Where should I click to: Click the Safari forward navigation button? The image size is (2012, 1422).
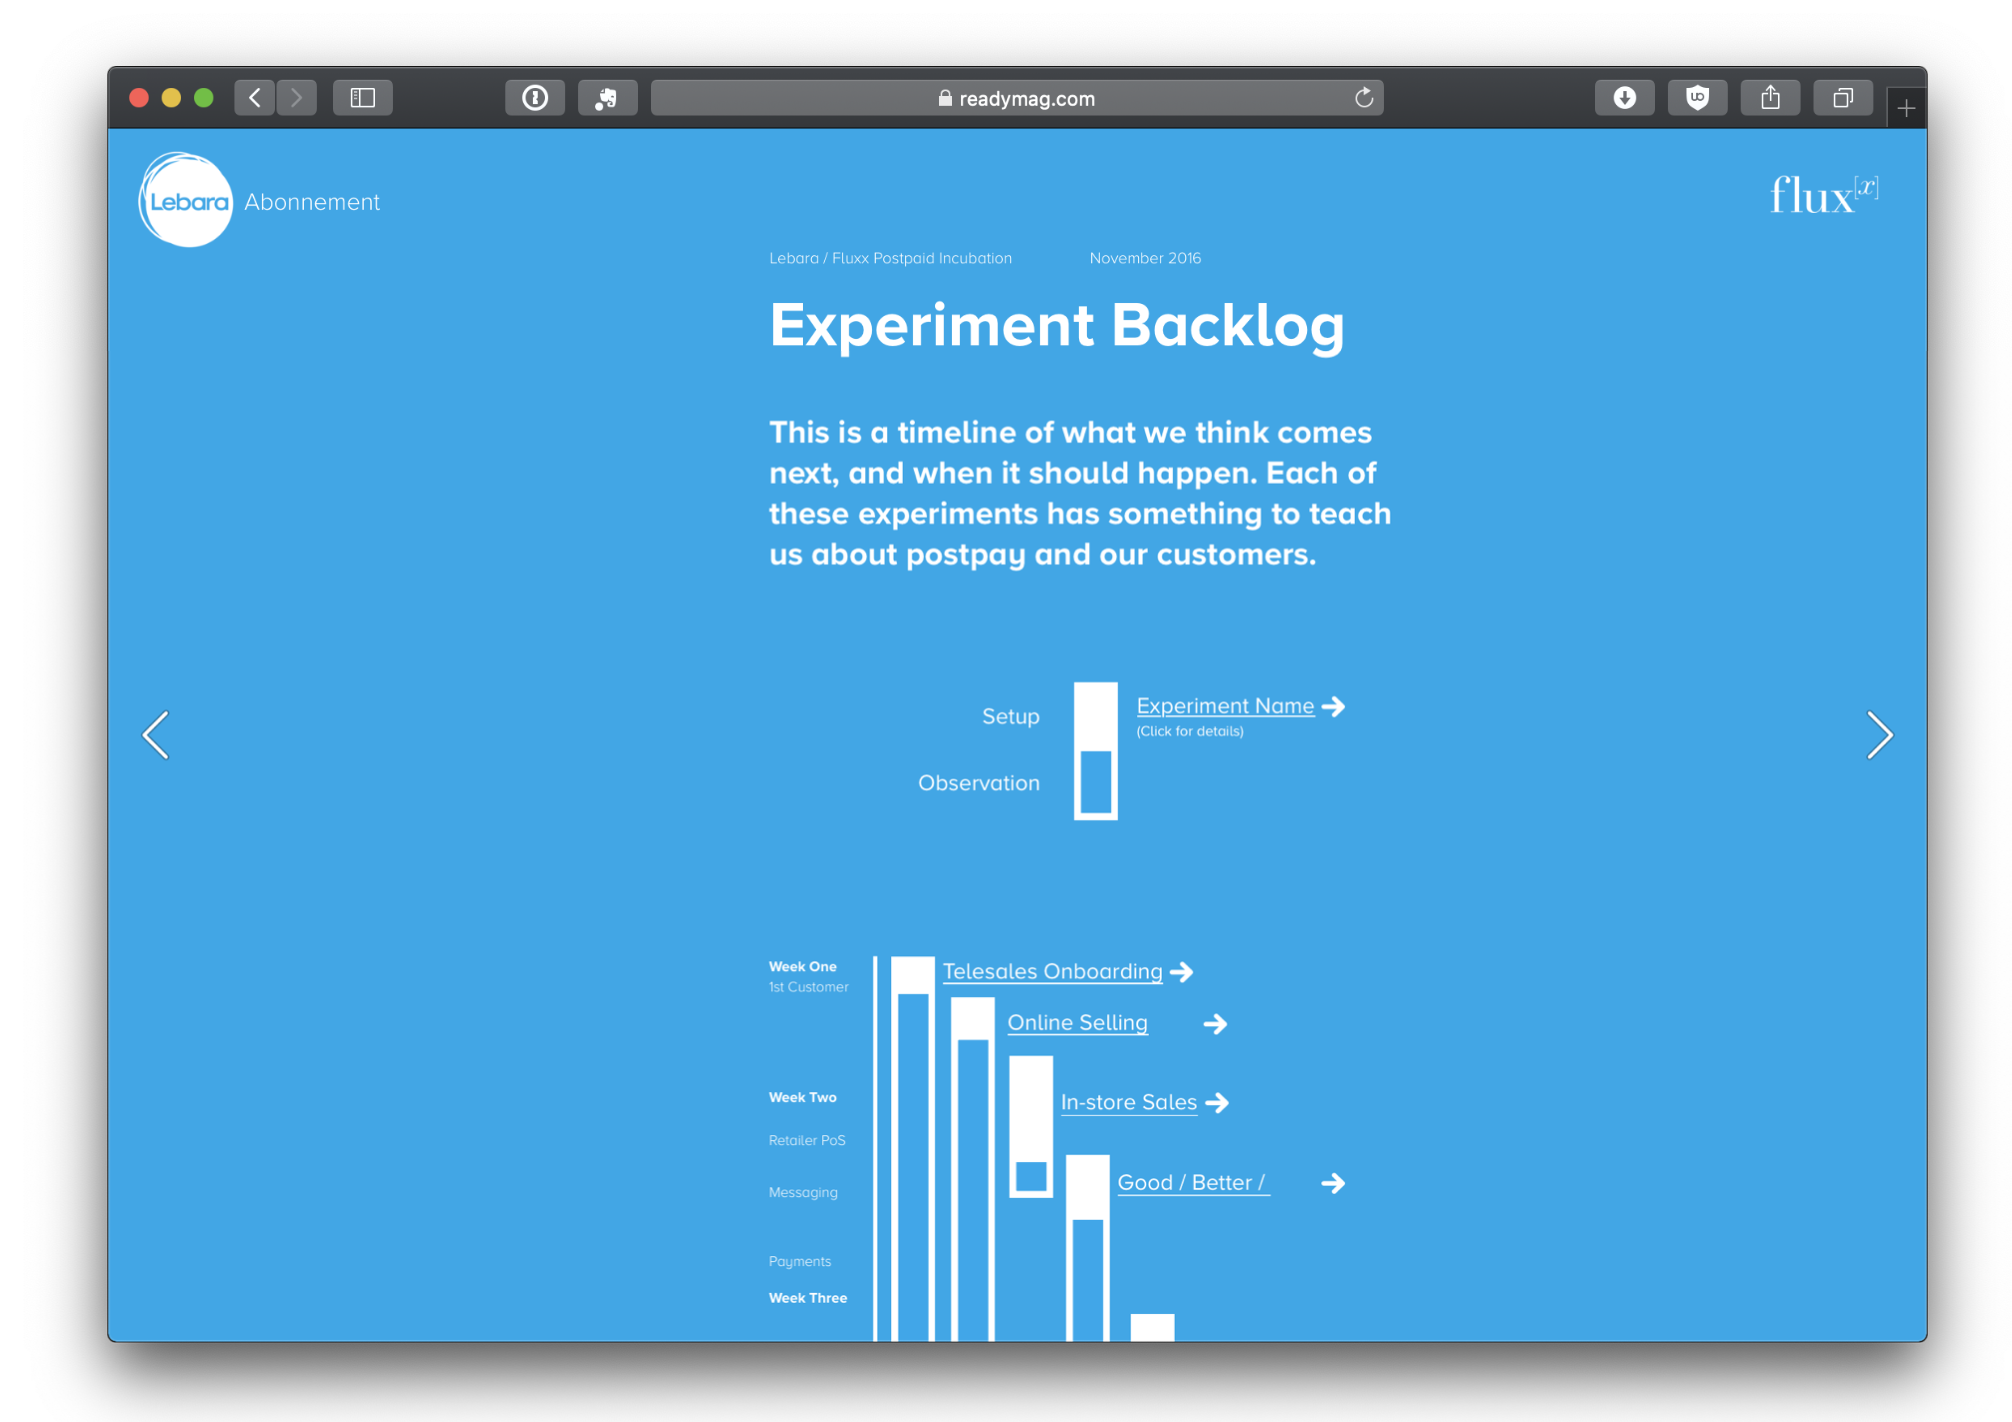[x=297, y=98]
